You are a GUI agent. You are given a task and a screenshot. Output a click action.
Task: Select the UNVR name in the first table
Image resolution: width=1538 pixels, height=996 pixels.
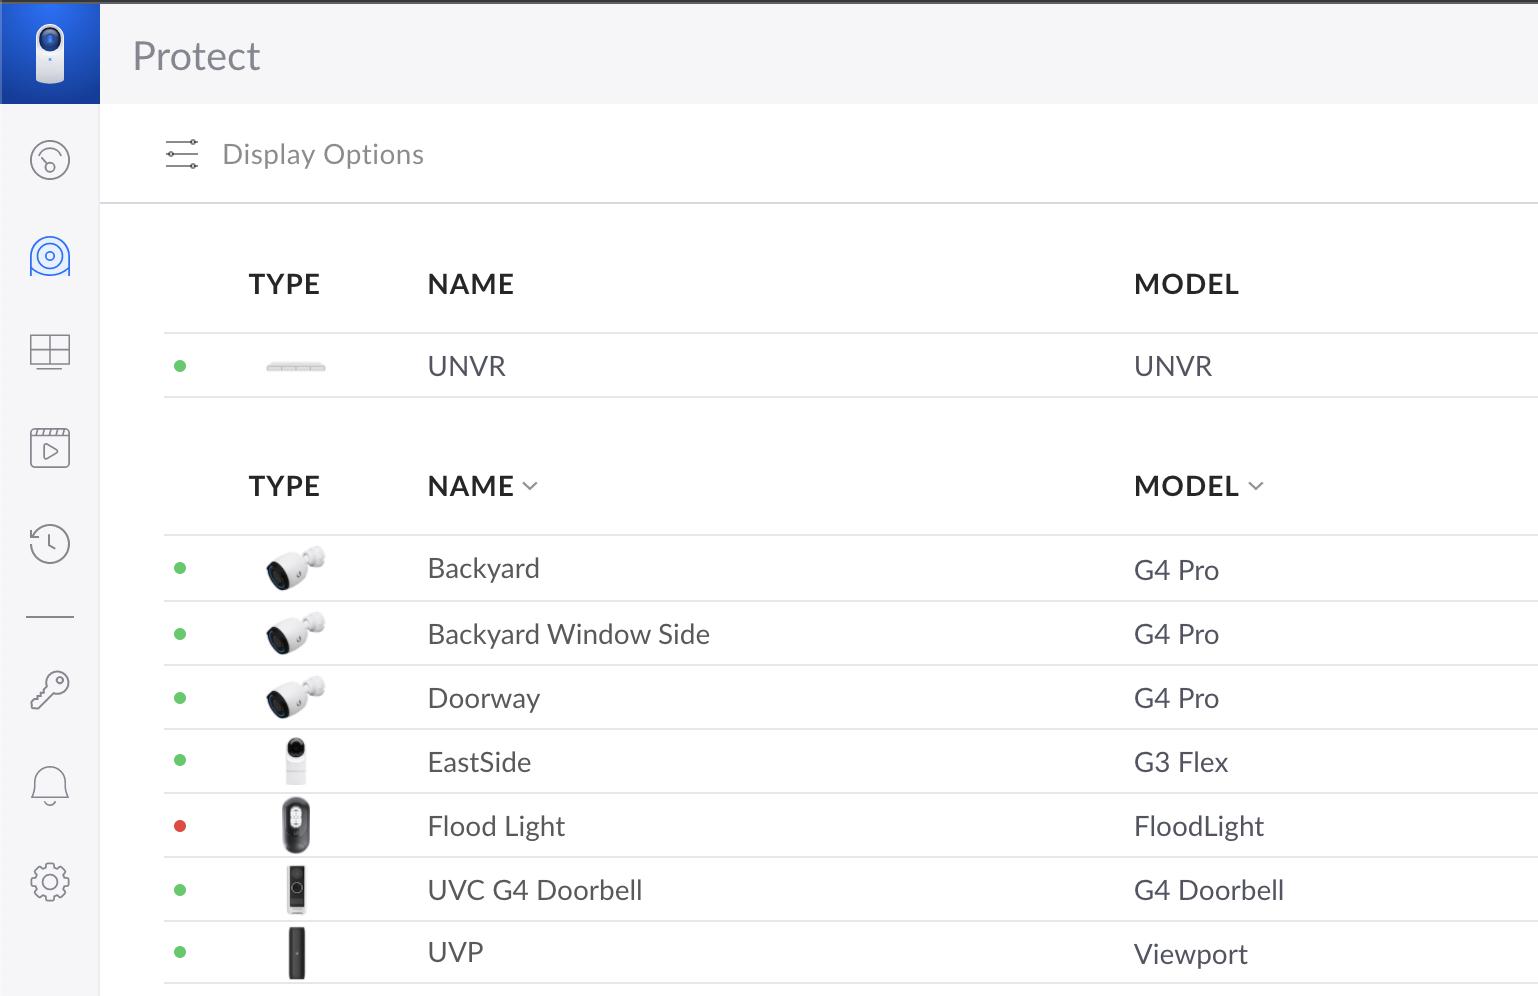[467, 366]
